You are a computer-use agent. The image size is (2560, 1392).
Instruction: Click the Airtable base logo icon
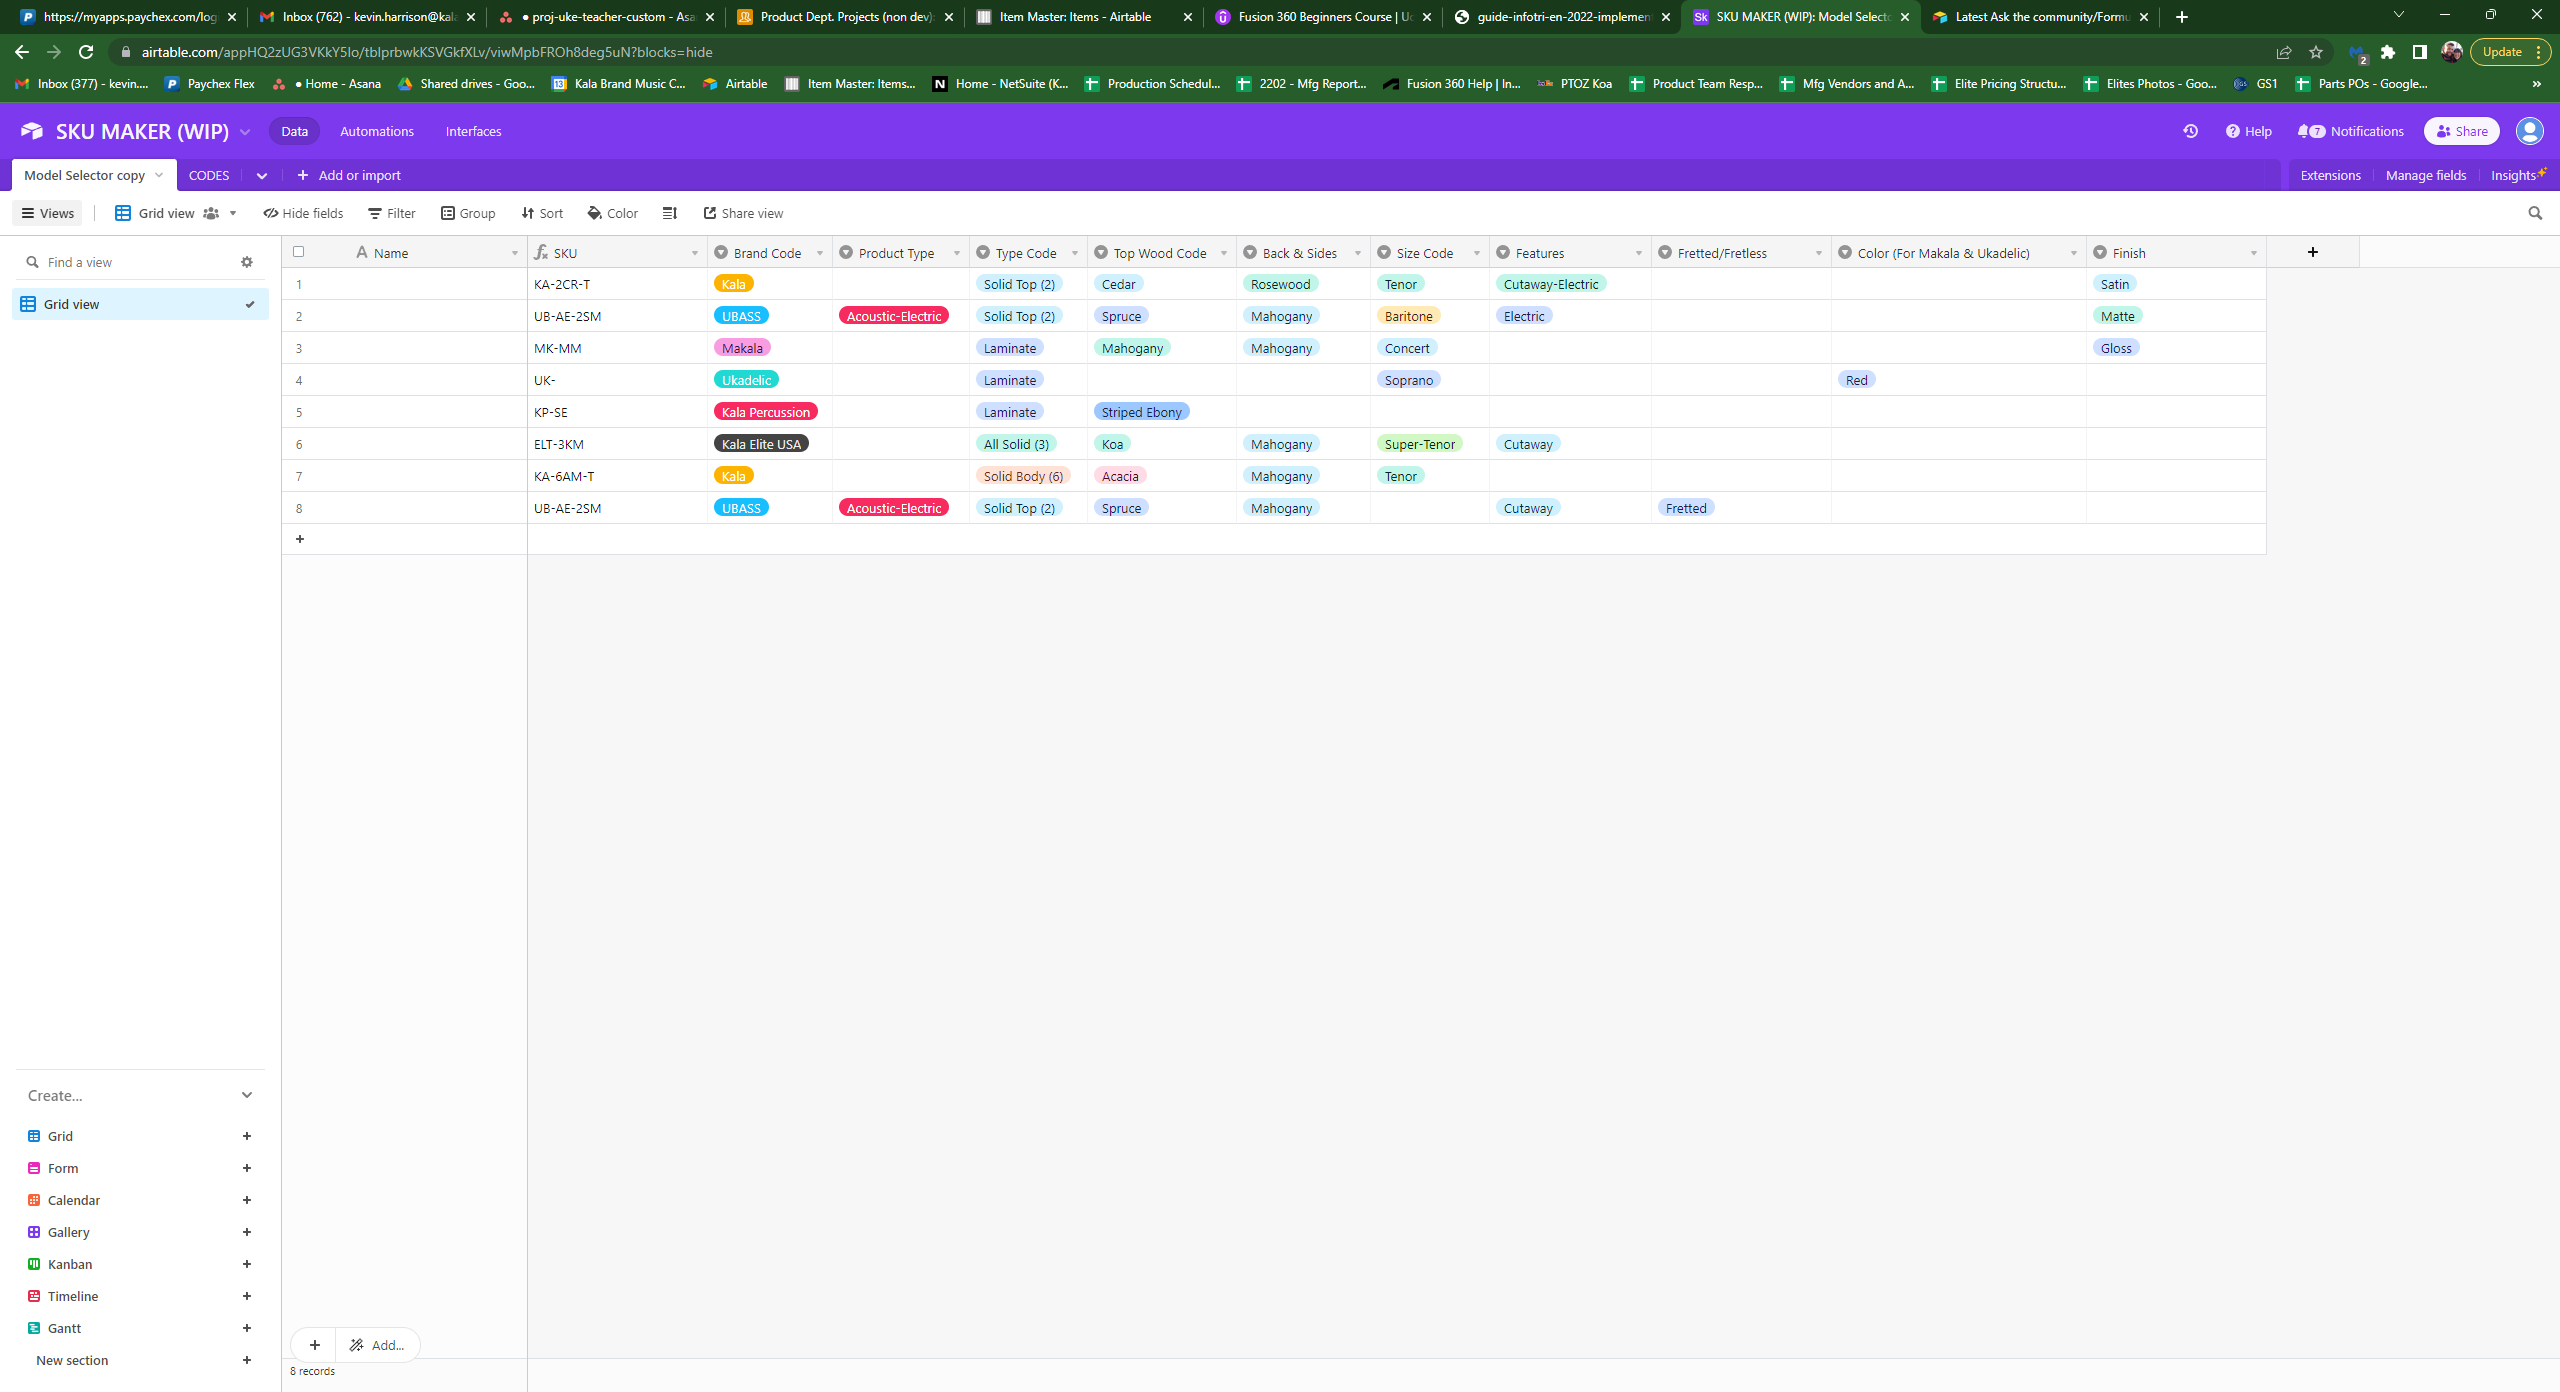32,131
